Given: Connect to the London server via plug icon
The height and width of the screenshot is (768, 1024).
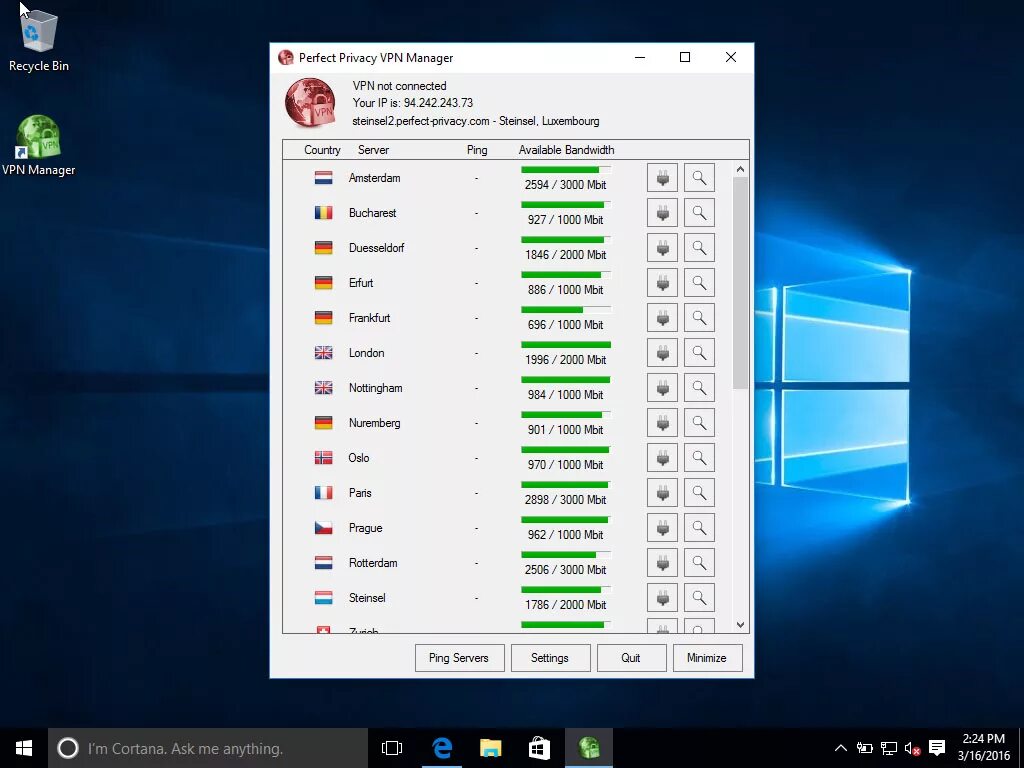Looking at the screenshot, I should point(662,353).
